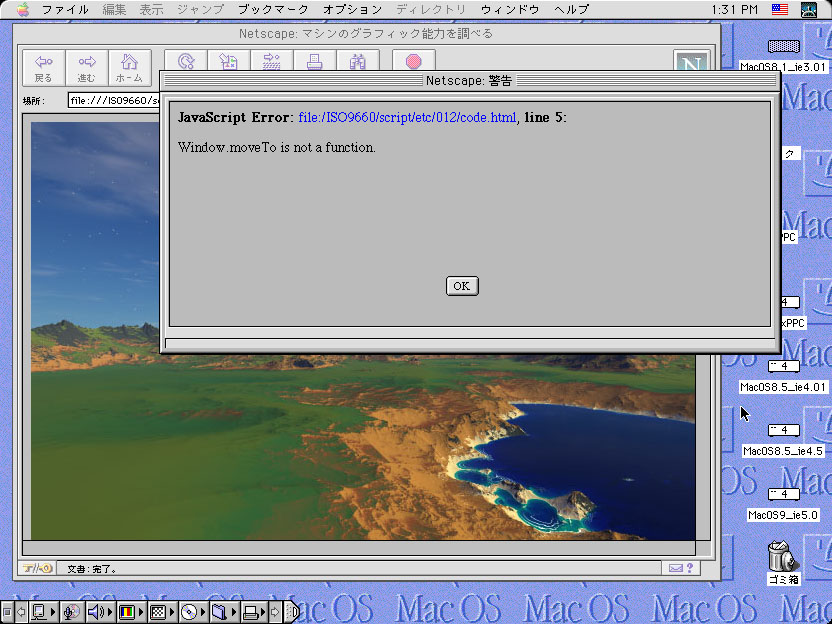832x624 pixels.
Task: Click the location URL field
Action: [x=114, y=100]
